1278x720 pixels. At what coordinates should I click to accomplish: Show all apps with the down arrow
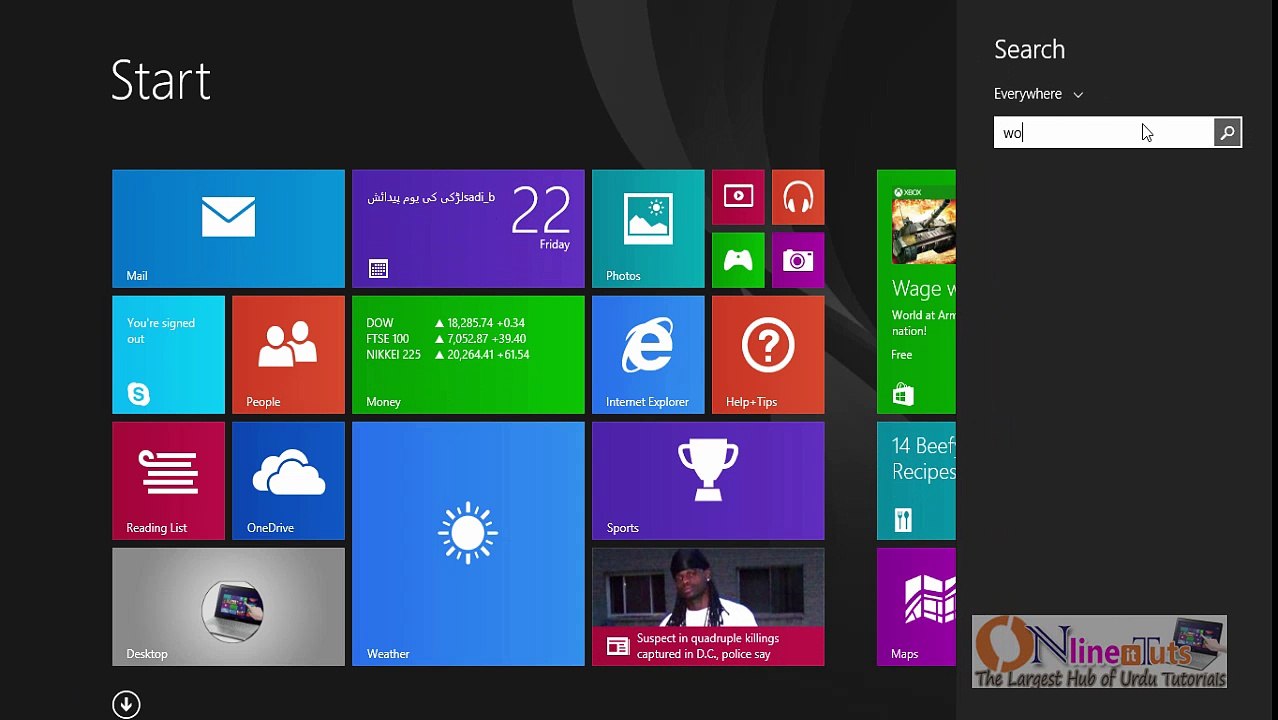(126, 704)
